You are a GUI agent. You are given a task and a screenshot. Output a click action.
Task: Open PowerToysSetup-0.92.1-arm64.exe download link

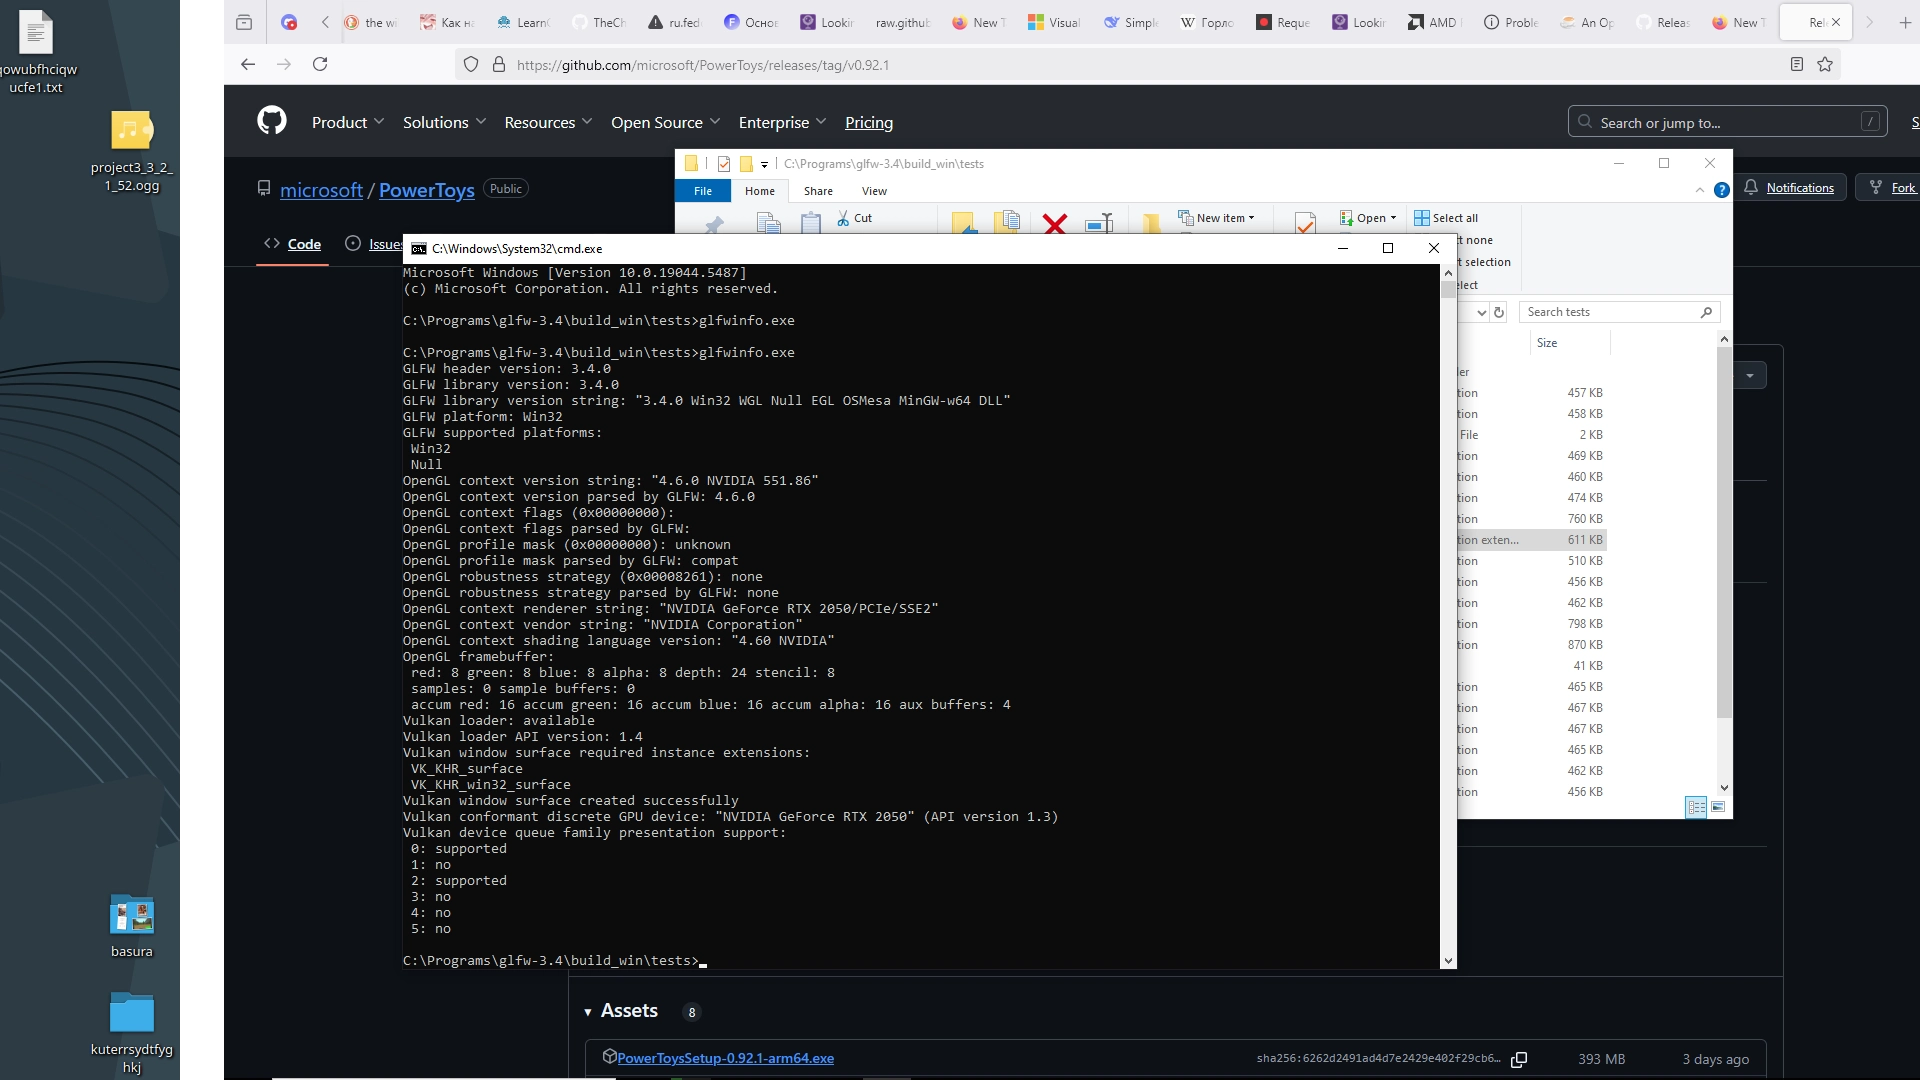coord(725,1058)
